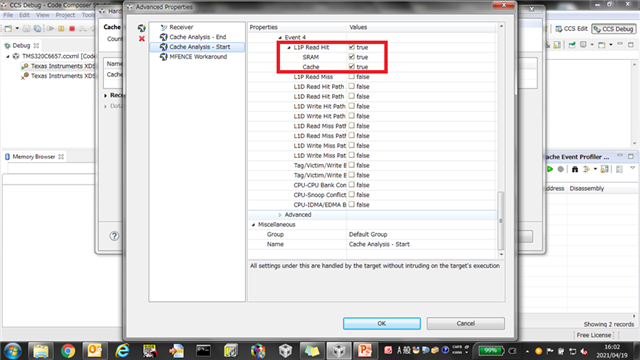640x360 pixels.
Task: Click the Cancel button
Action: tap(465, 323)
